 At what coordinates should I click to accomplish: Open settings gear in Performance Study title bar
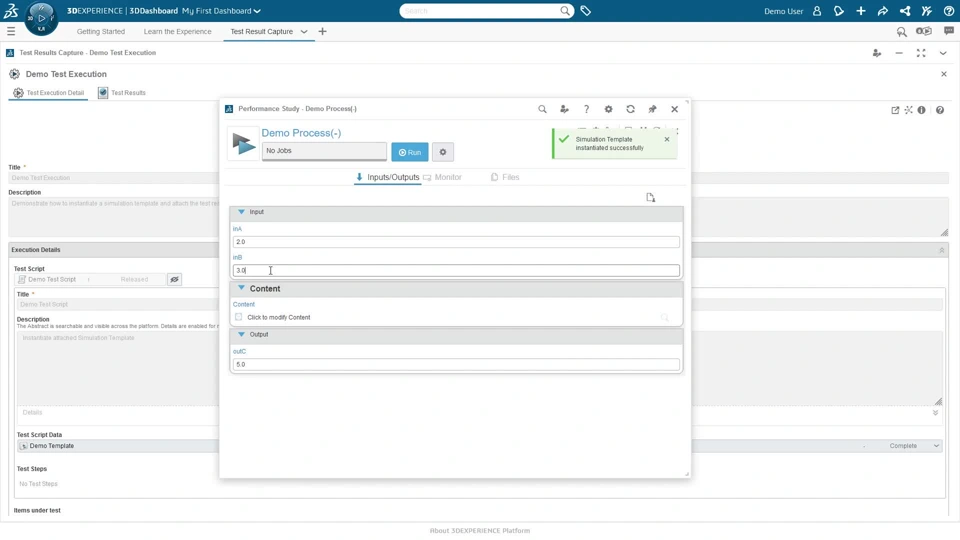[x=608, y=109]
